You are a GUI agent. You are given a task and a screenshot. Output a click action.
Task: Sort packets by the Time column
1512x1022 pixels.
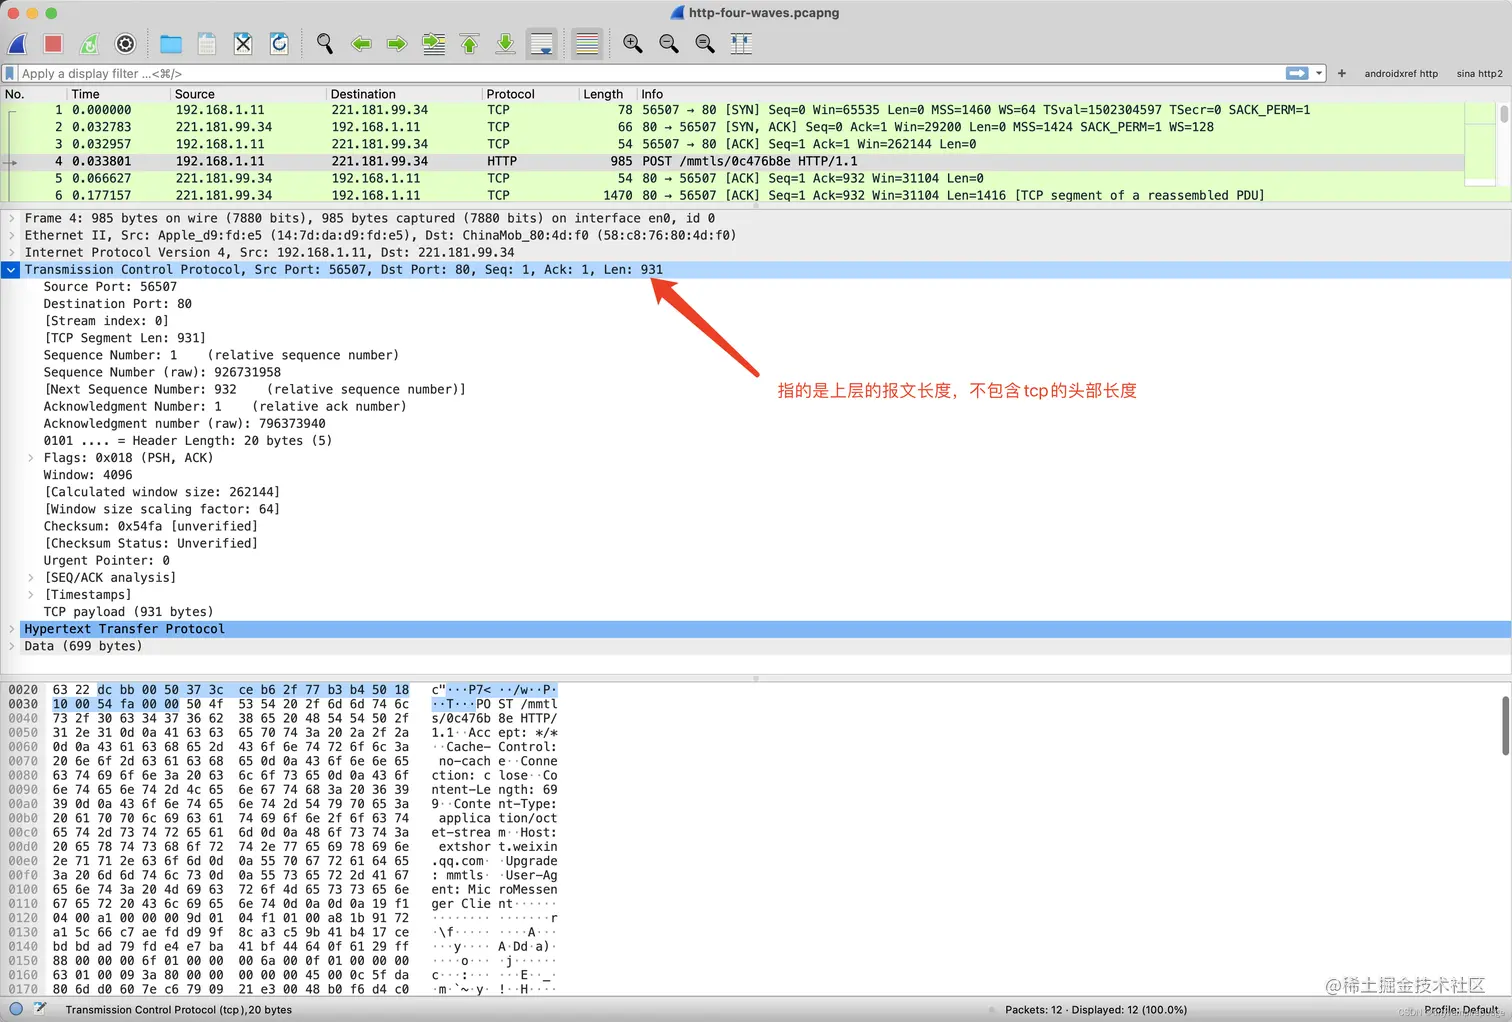[119, 94]
